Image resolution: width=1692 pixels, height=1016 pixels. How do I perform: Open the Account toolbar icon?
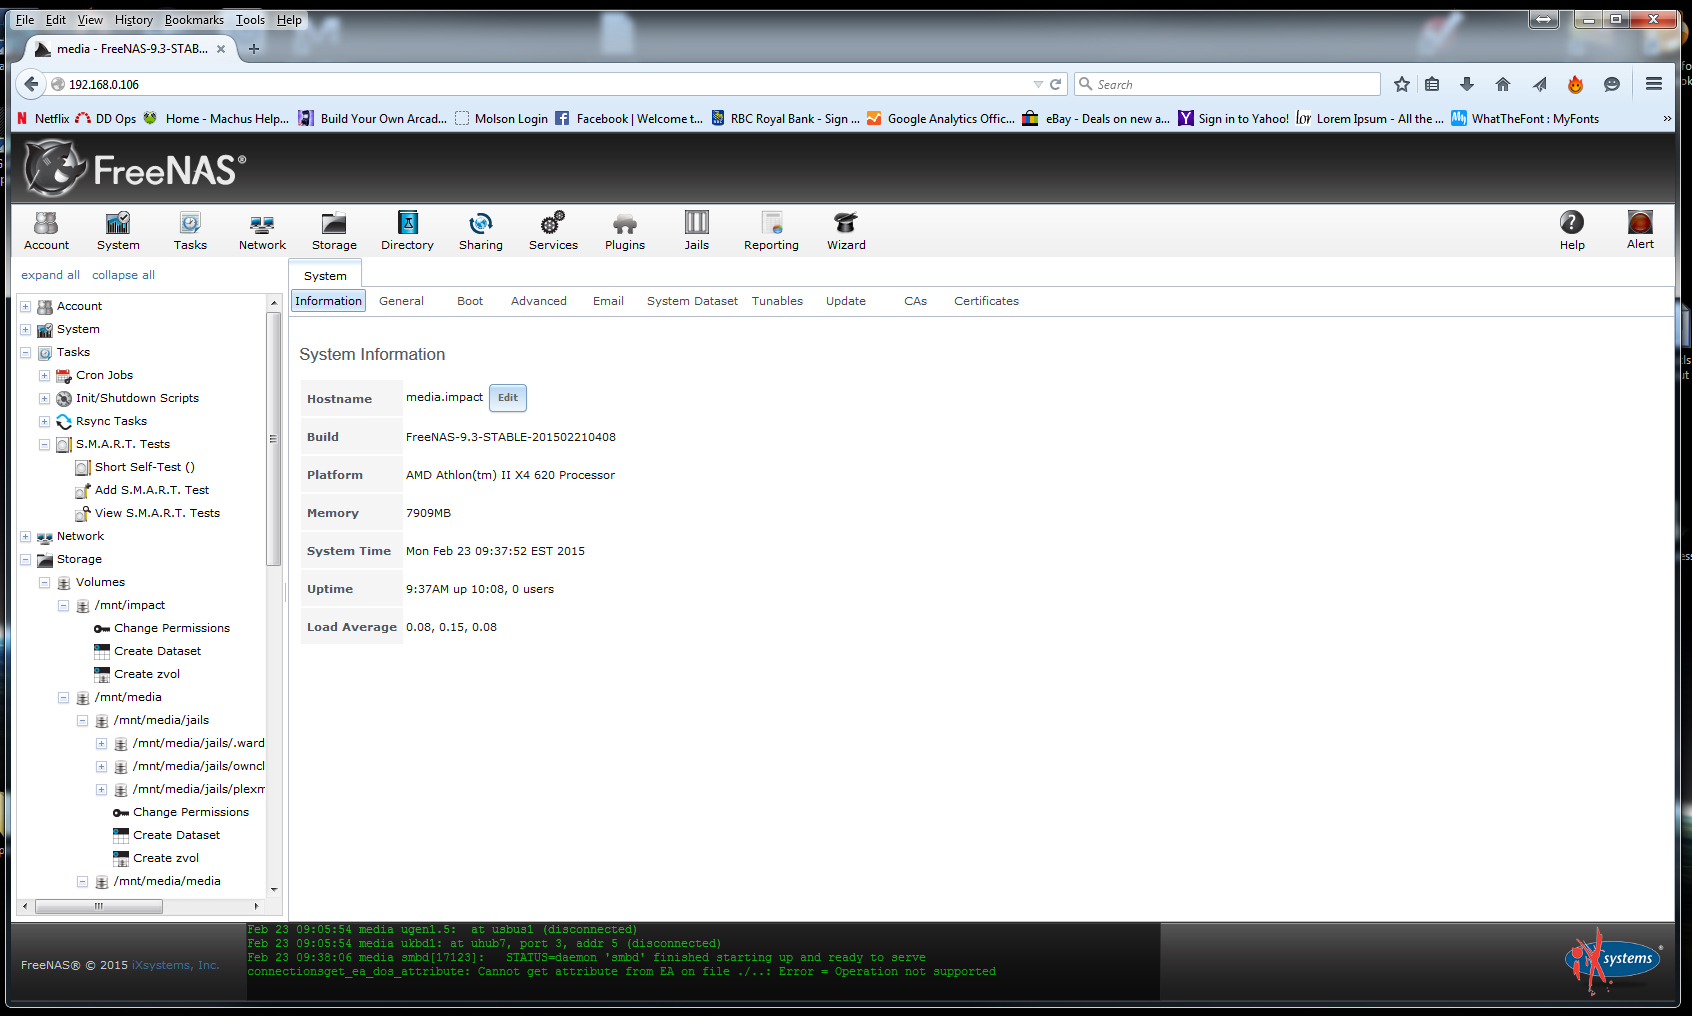(x=46, y=231)
